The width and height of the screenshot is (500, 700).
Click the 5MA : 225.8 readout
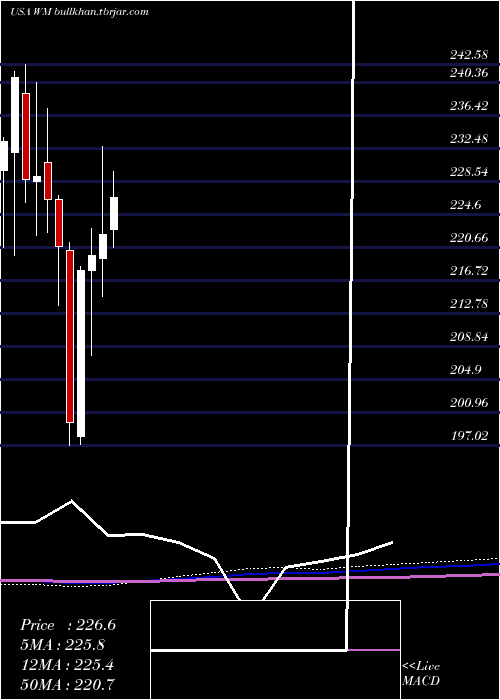click(63, 645)
